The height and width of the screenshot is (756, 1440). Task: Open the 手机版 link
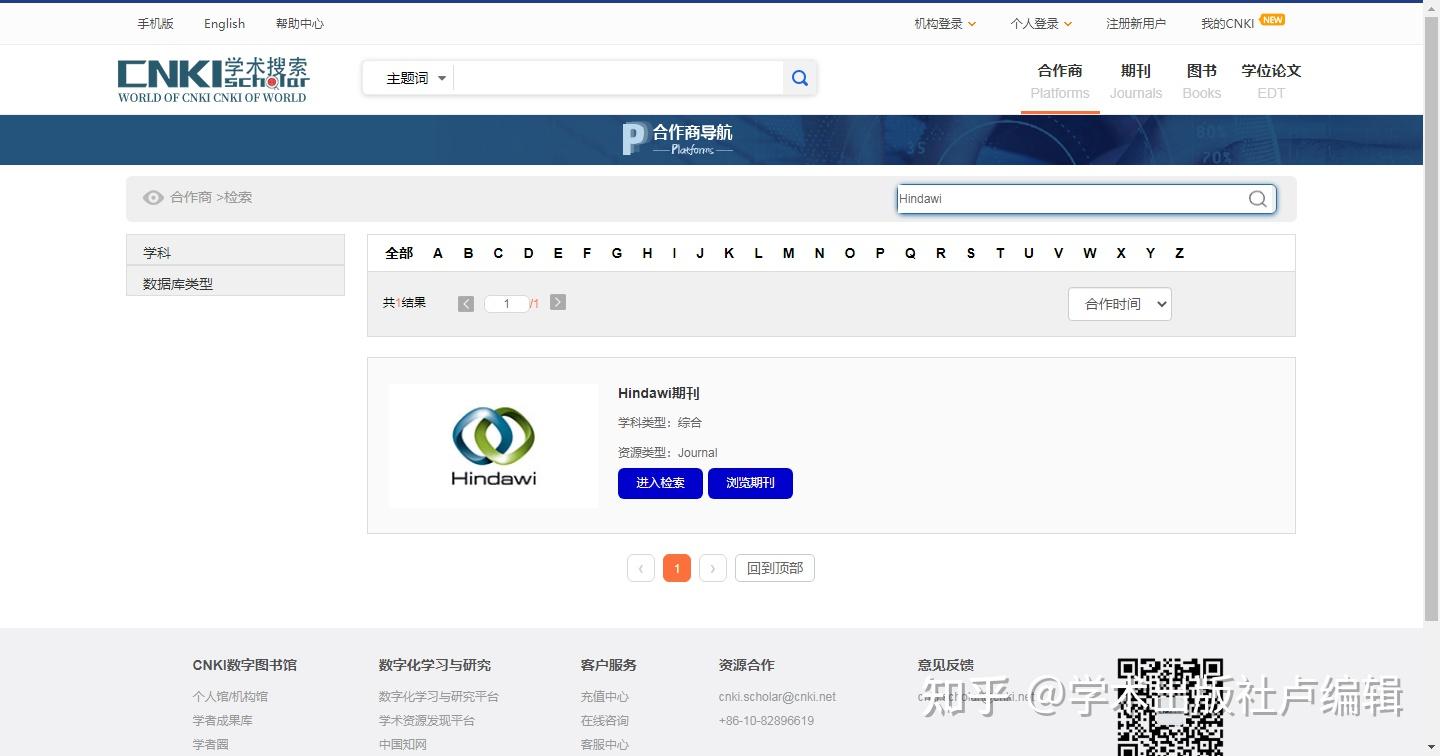pos(155,23)
